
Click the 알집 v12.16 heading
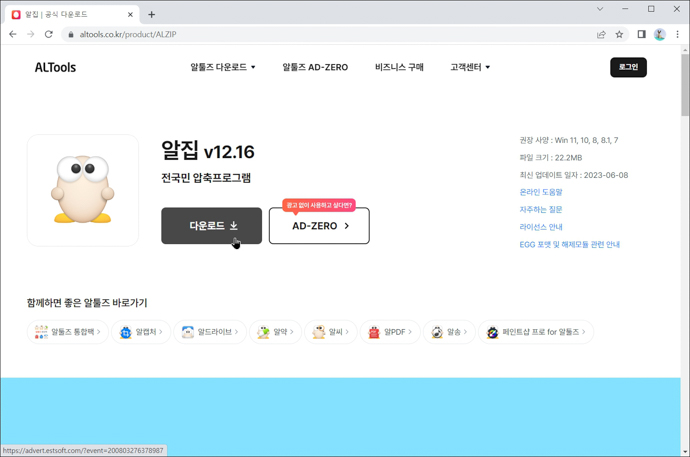pyautogui.click(x=208, y=151)
